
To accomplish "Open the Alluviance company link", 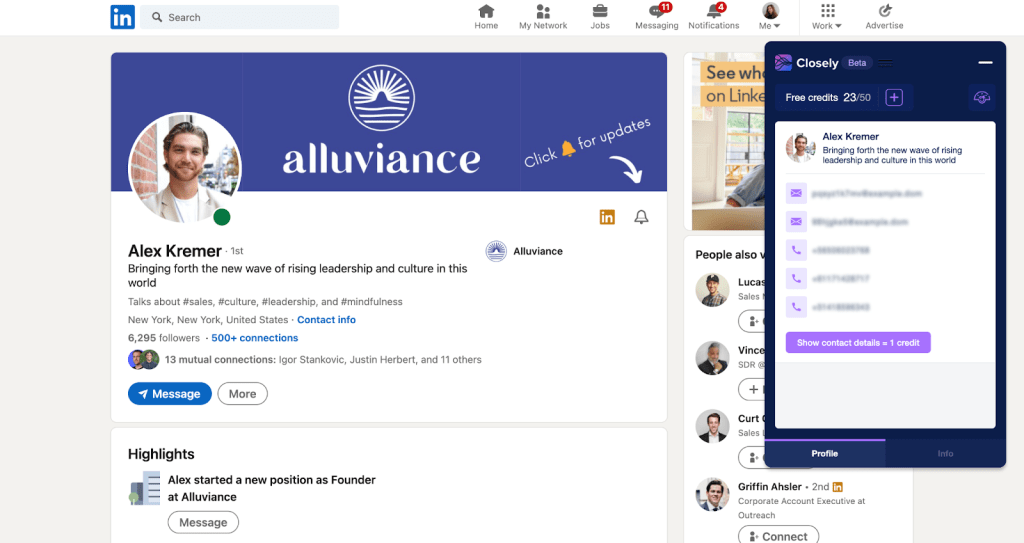I will [537, 251].
